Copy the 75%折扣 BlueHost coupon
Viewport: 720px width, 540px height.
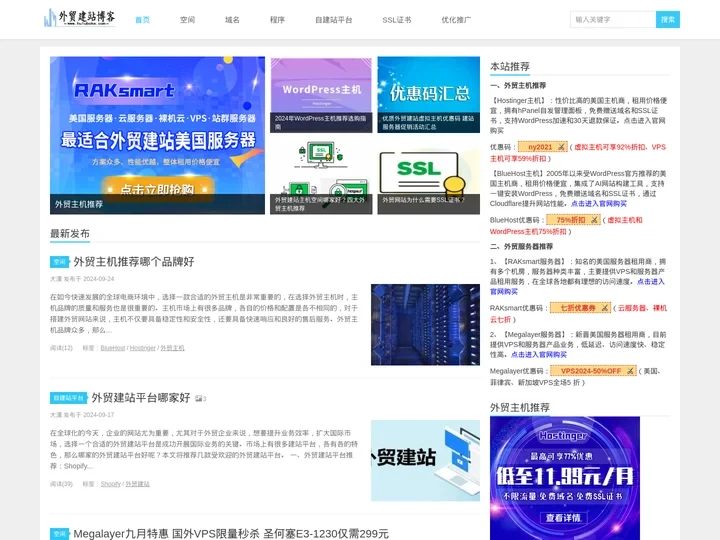point(574,220)
